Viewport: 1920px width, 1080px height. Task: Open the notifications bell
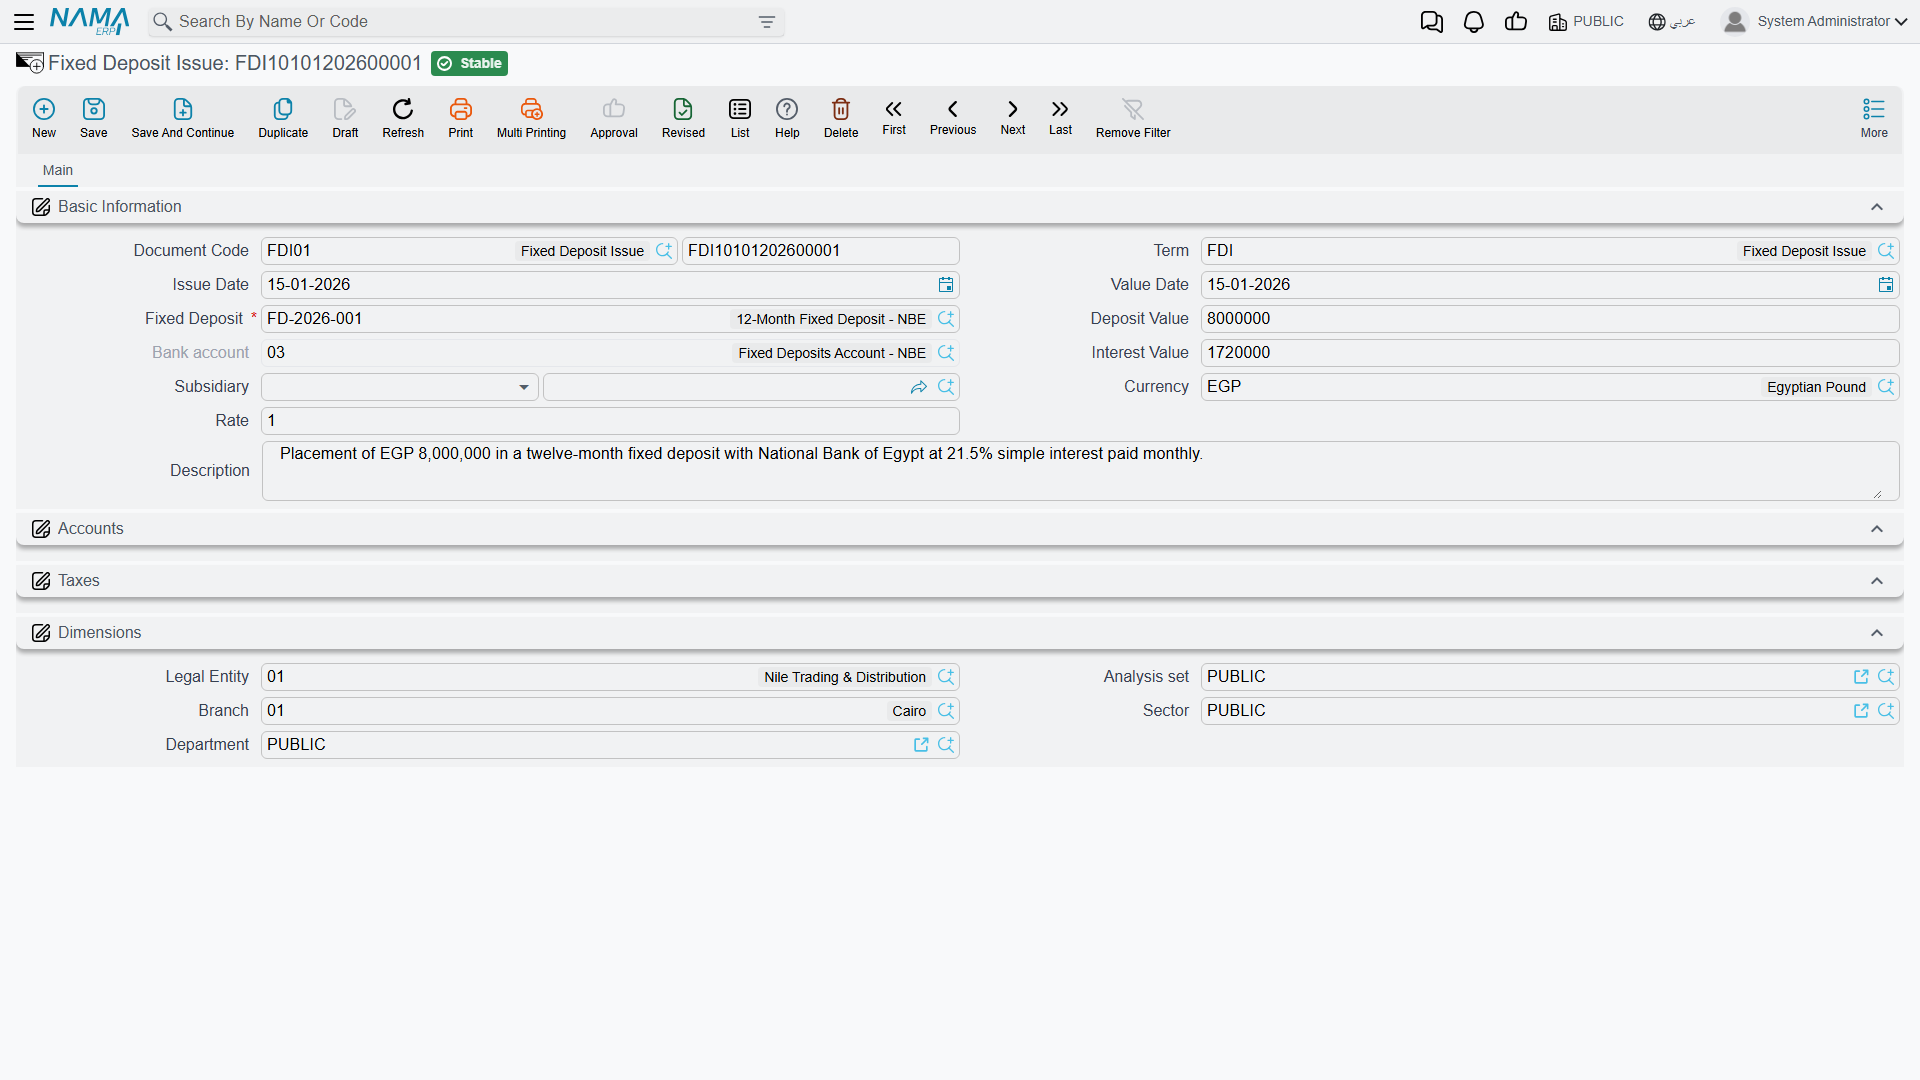point(1473,22)
